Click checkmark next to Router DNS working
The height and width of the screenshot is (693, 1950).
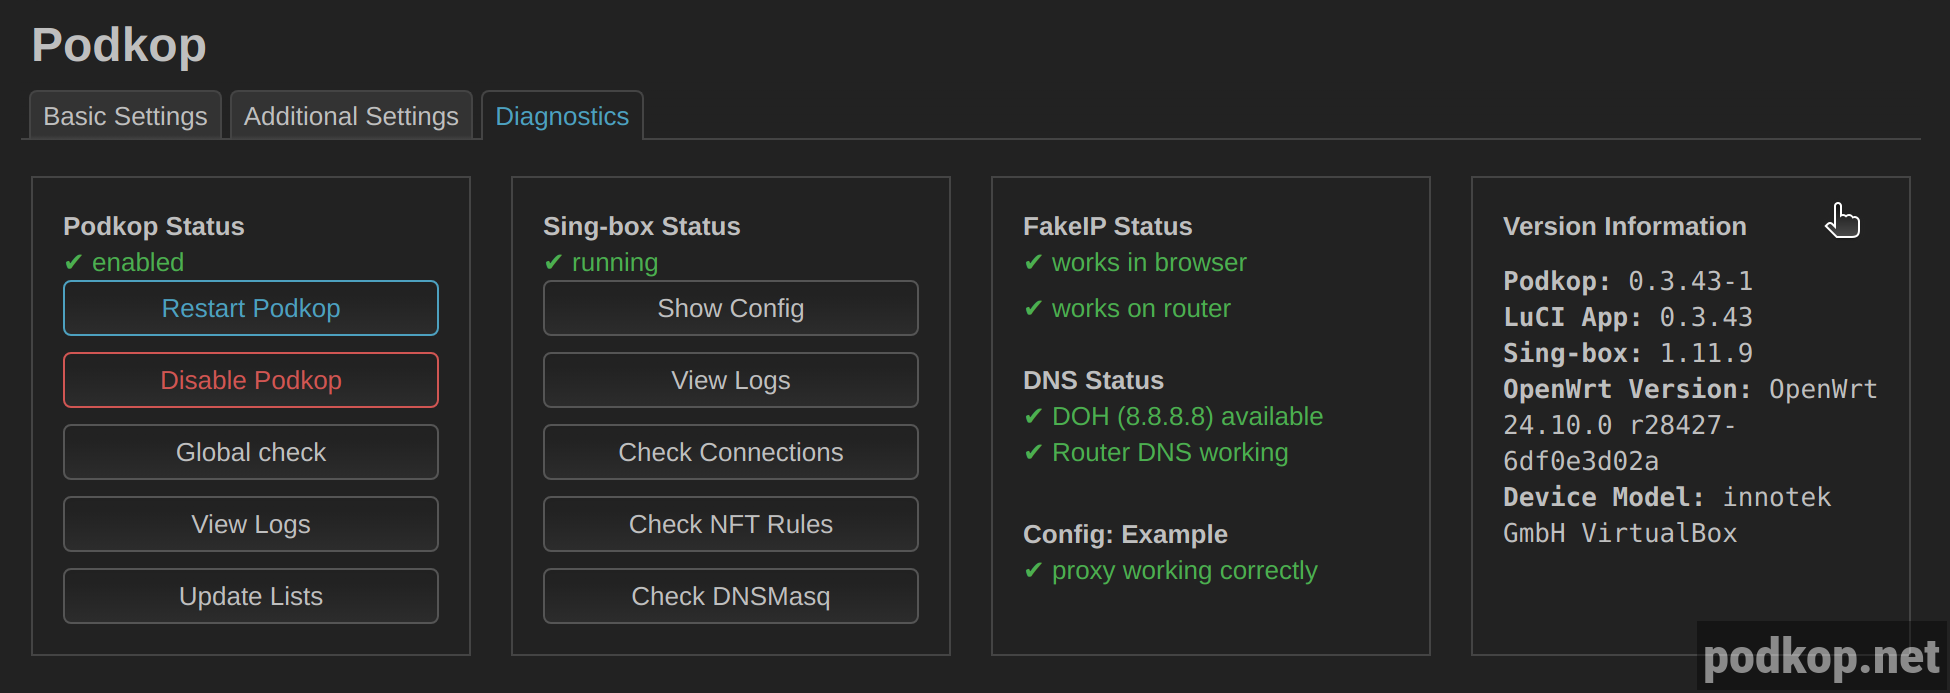[x=1033, y=452]
